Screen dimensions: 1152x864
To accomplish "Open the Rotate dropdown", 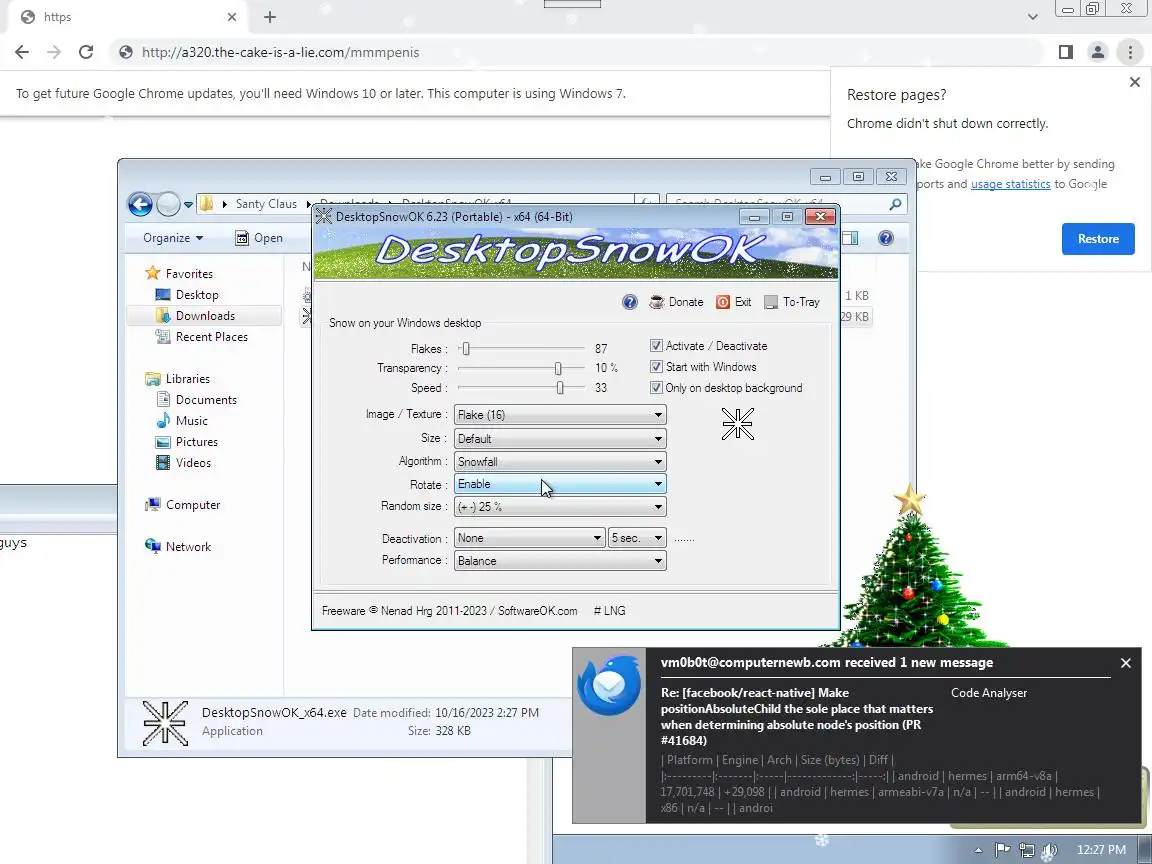I will pyautogui.click(x=560, y=483).
